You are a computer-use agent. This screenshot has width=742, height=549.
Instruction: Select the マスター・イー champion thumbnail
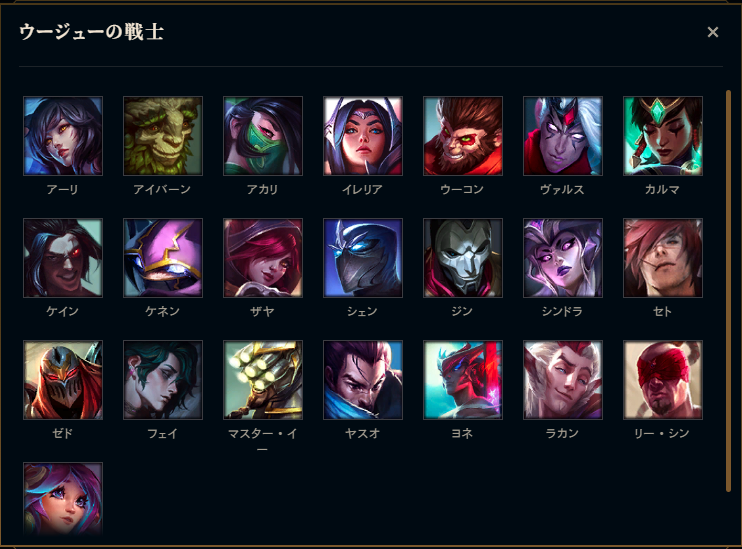click(x=263, y=380)
